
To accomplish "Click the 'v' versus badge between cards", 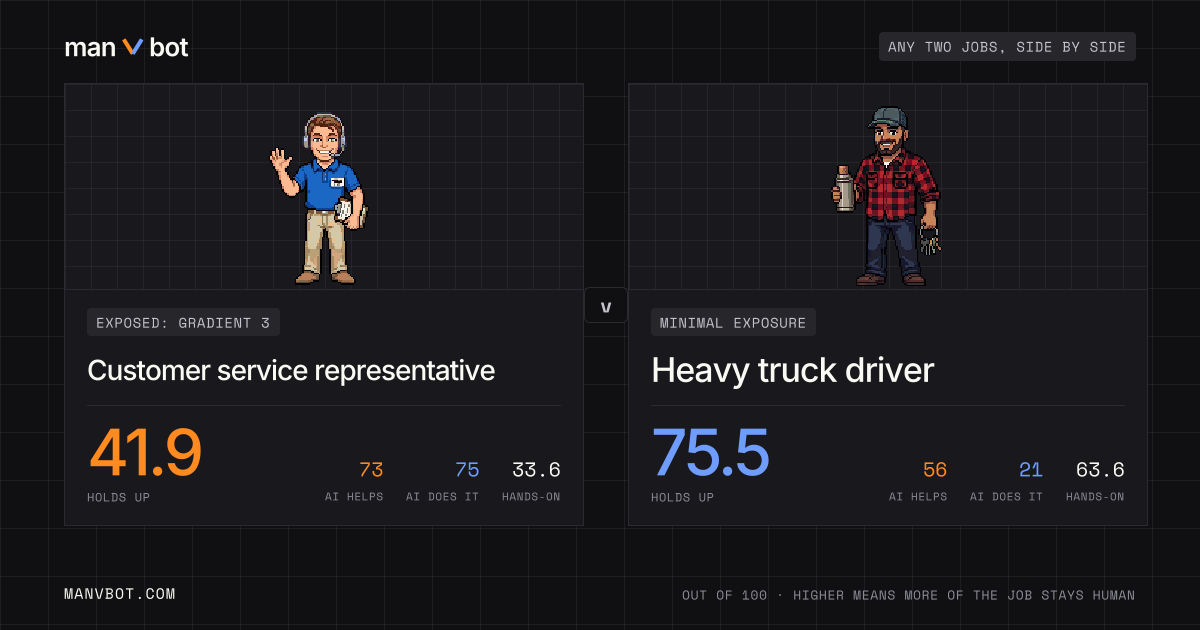I will coord(606,305).
